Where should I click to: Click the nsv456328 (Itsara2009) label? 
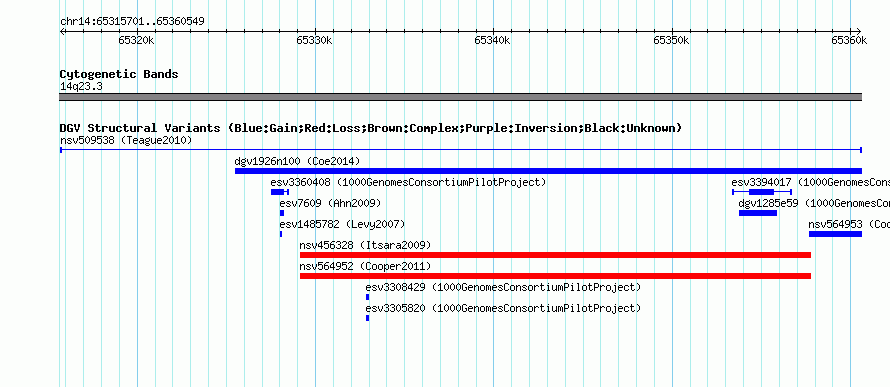pos(366,245)
